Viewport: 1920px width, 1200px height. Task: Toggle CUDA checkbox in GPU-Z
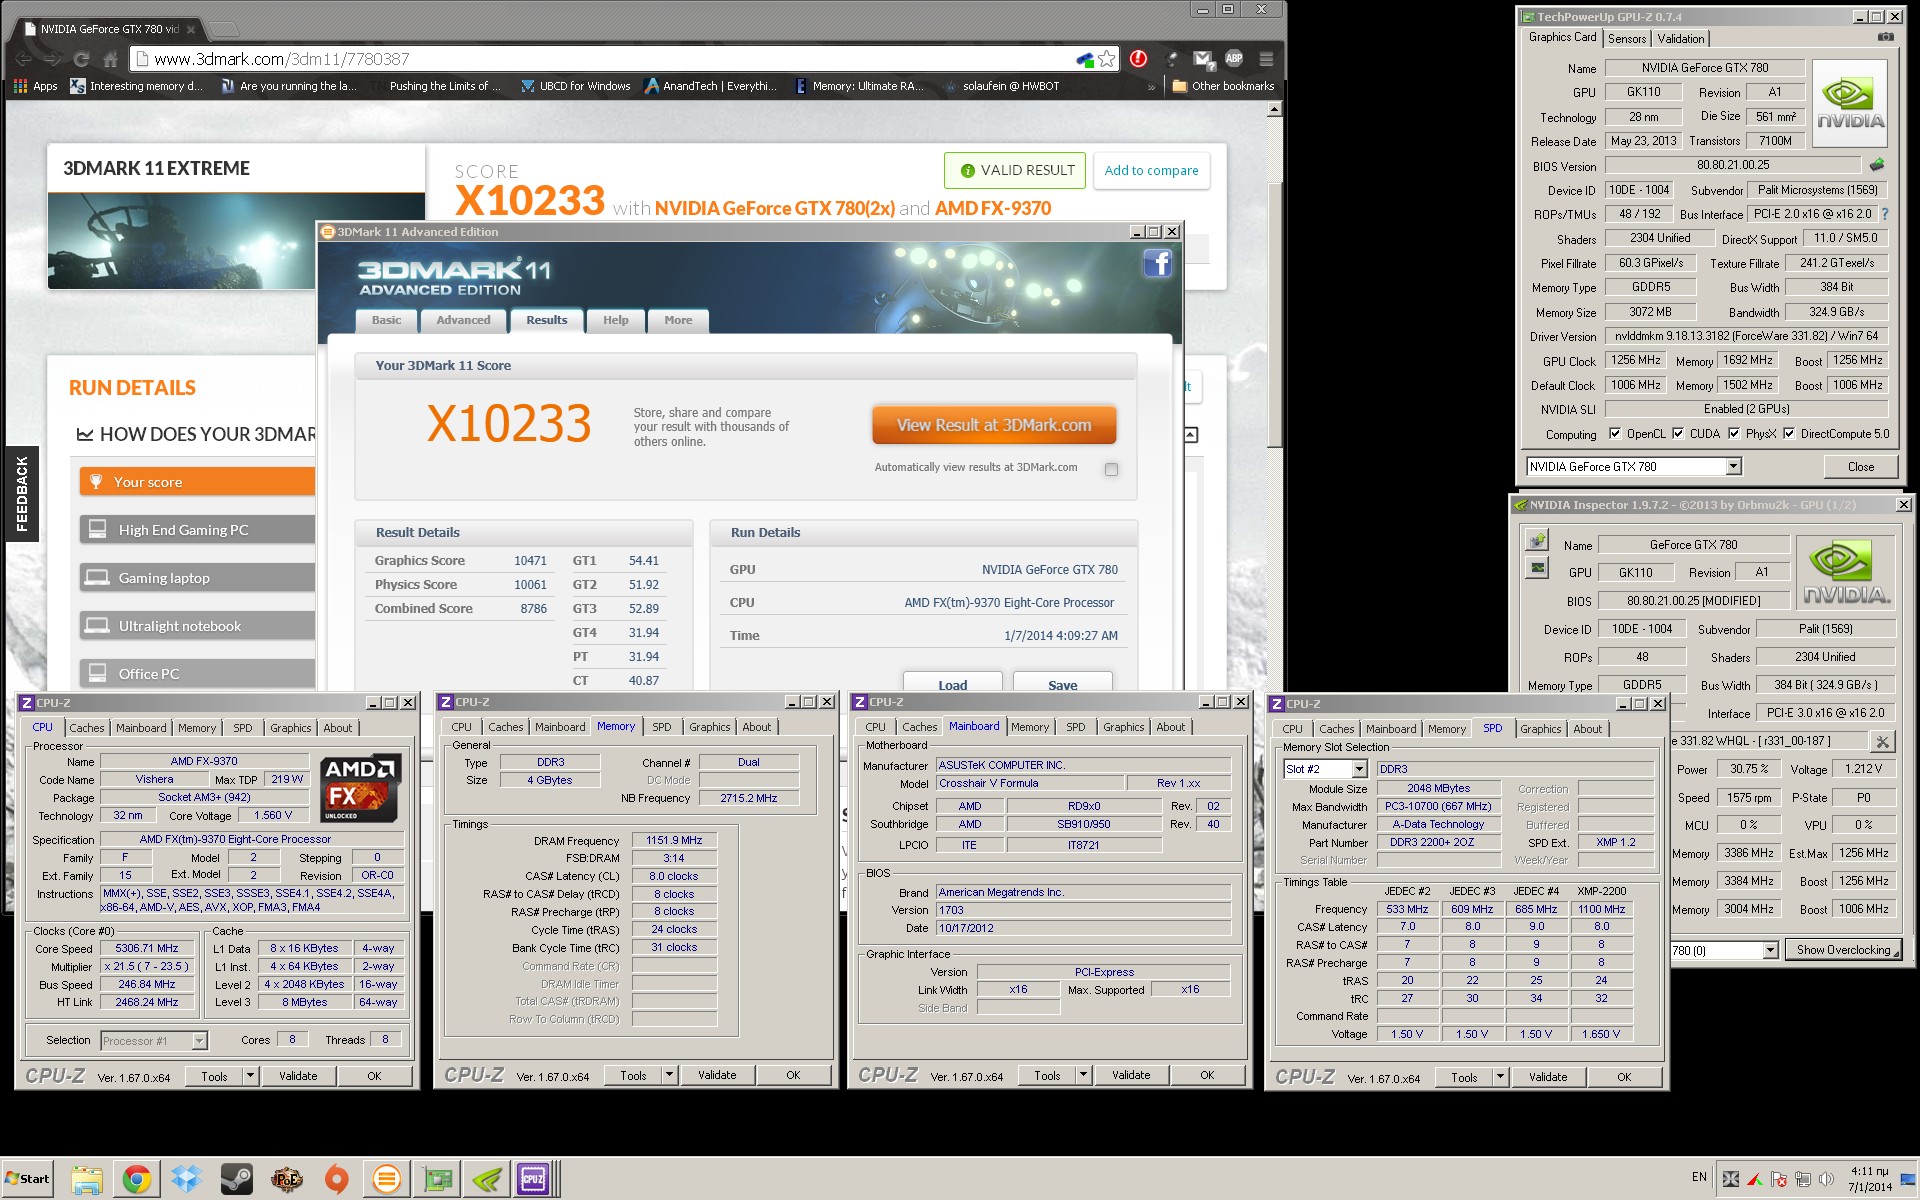click(1677, 433)
